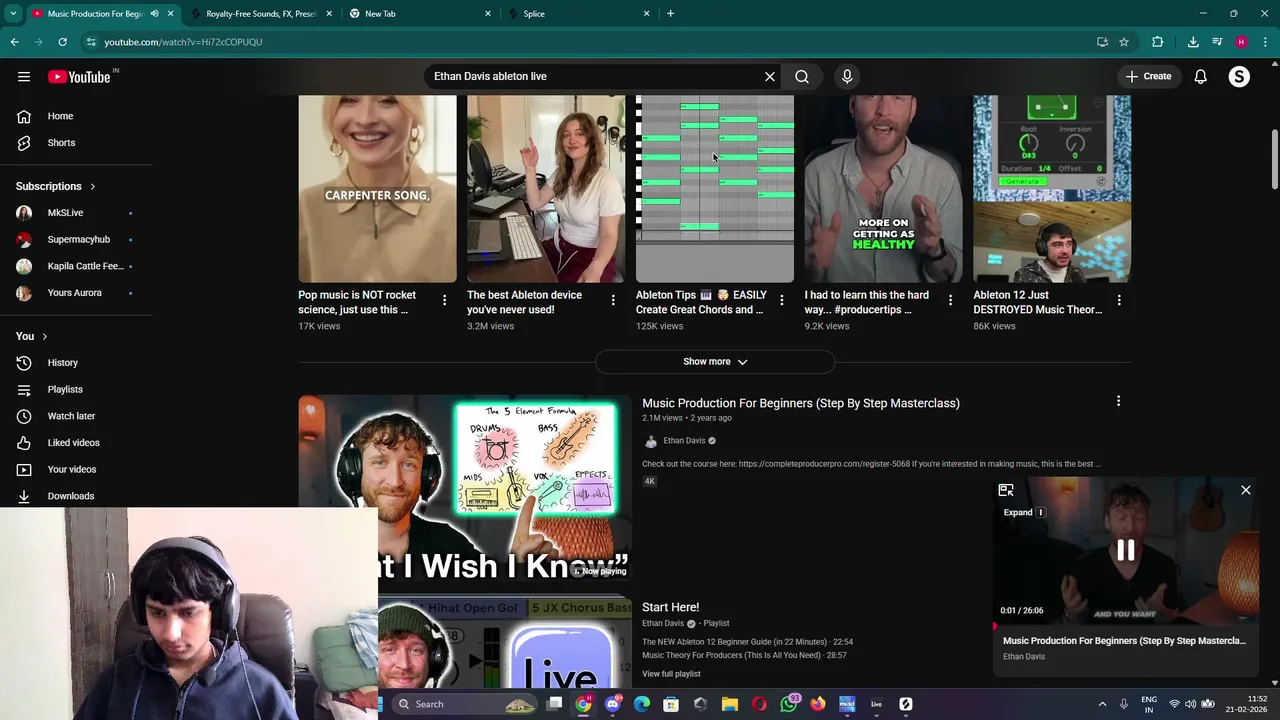Click View full playlist link
Viewport: 1280px width, 720px height.
click(x=671, y=674)
